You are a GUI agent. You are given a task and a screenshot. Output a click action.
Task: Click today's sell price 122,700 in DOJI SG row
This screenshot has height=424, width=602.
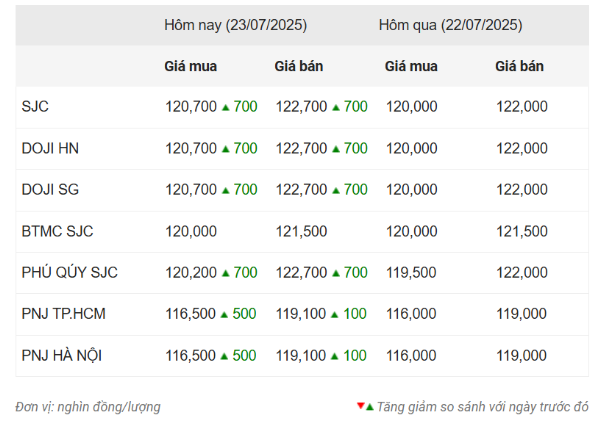301,190
